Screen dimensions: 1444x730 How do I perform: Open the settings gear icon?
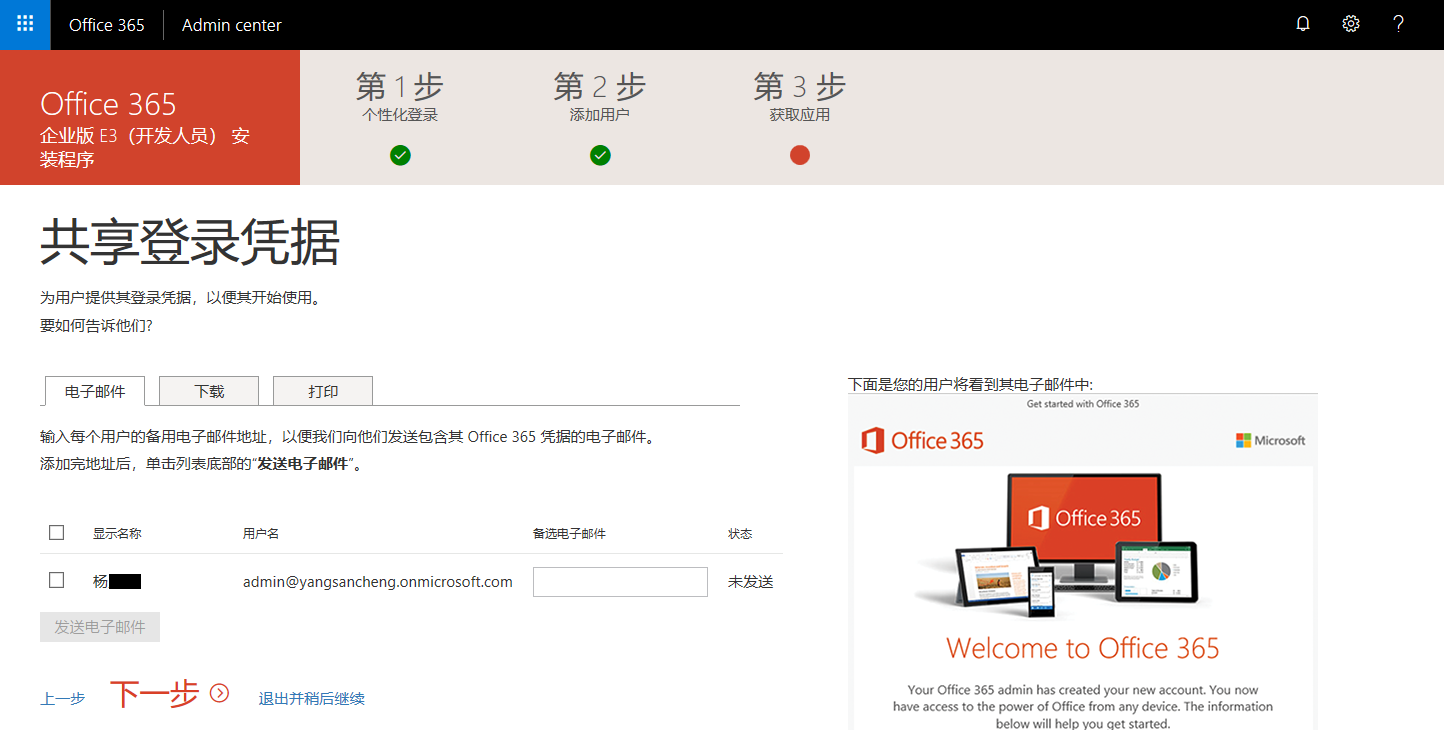(1351, 25)
